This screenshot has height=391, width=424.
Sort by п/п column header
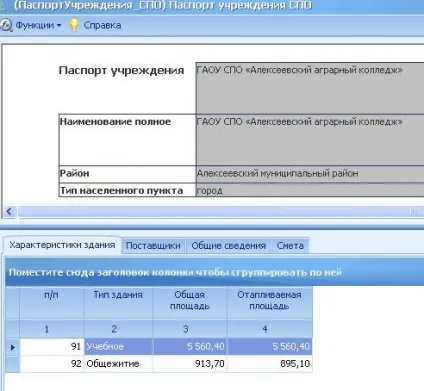51,303
